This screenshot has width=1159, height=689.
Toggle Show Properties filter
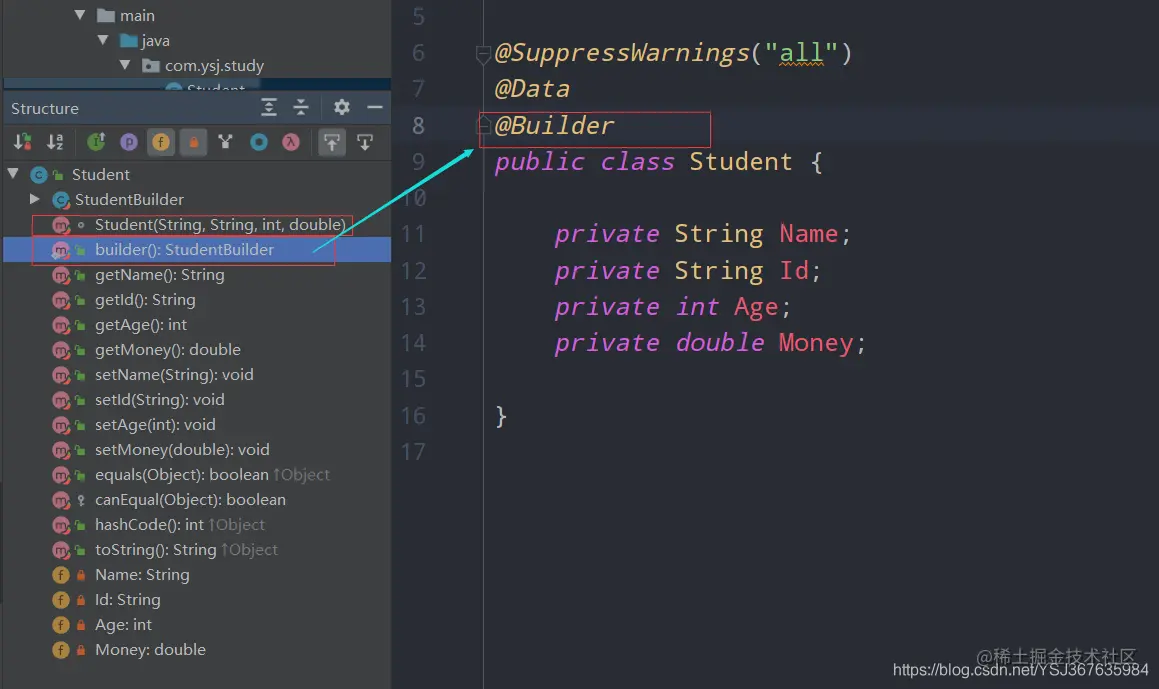pos(129,141)
